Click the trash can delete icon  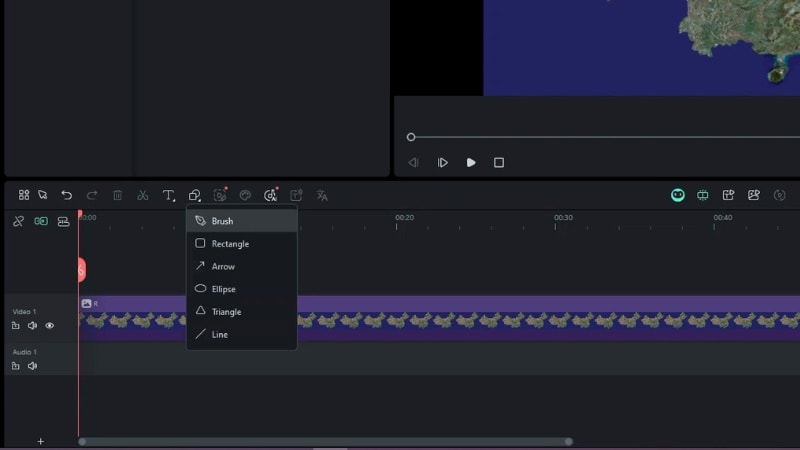point(117,195)
